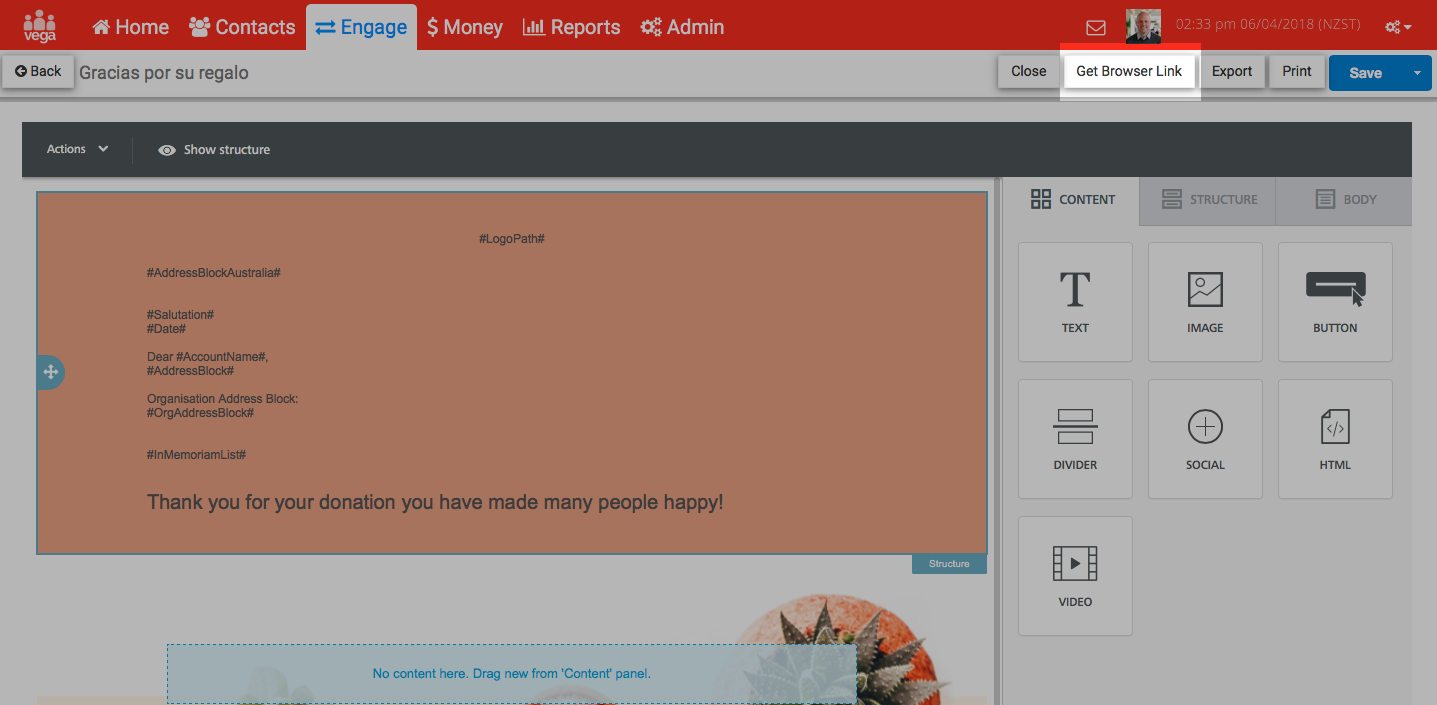This screenshot has width=1437, height=705.
Task: Toggle Show structure
Action: coord(214,150)
